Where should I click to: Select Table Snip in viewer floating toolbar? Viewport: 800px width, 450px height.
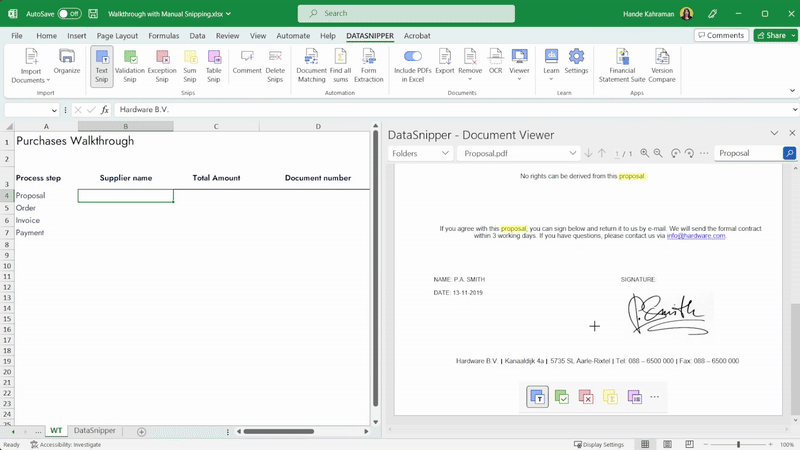click(635, 396)
